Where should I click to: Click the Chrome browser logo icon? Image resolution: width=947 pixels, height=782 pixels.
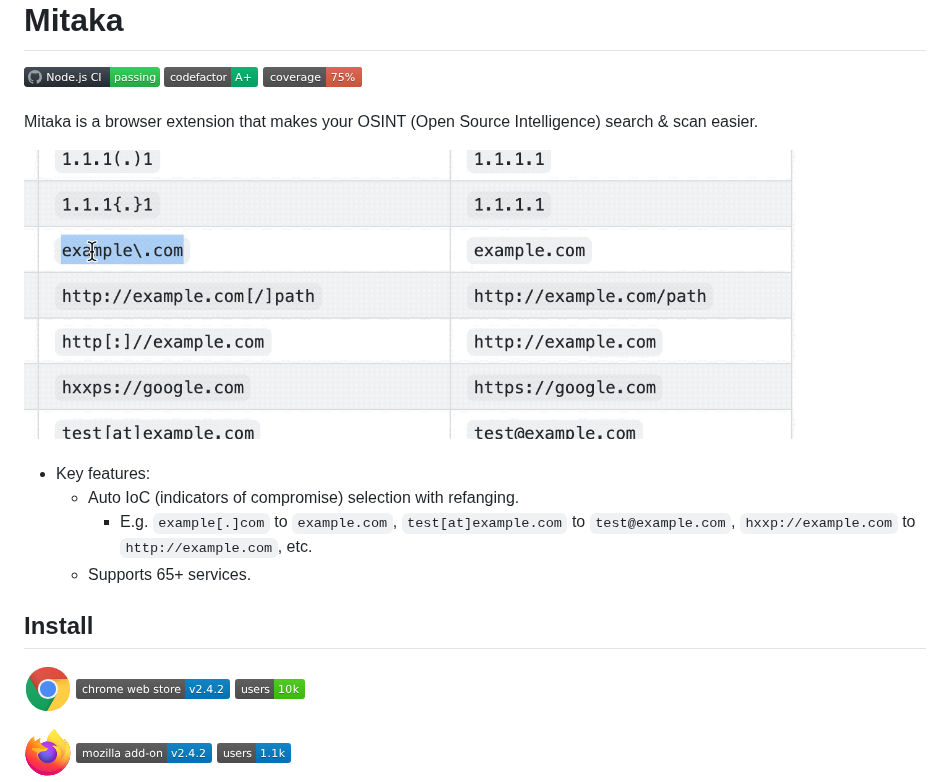[x=48, y=689]
